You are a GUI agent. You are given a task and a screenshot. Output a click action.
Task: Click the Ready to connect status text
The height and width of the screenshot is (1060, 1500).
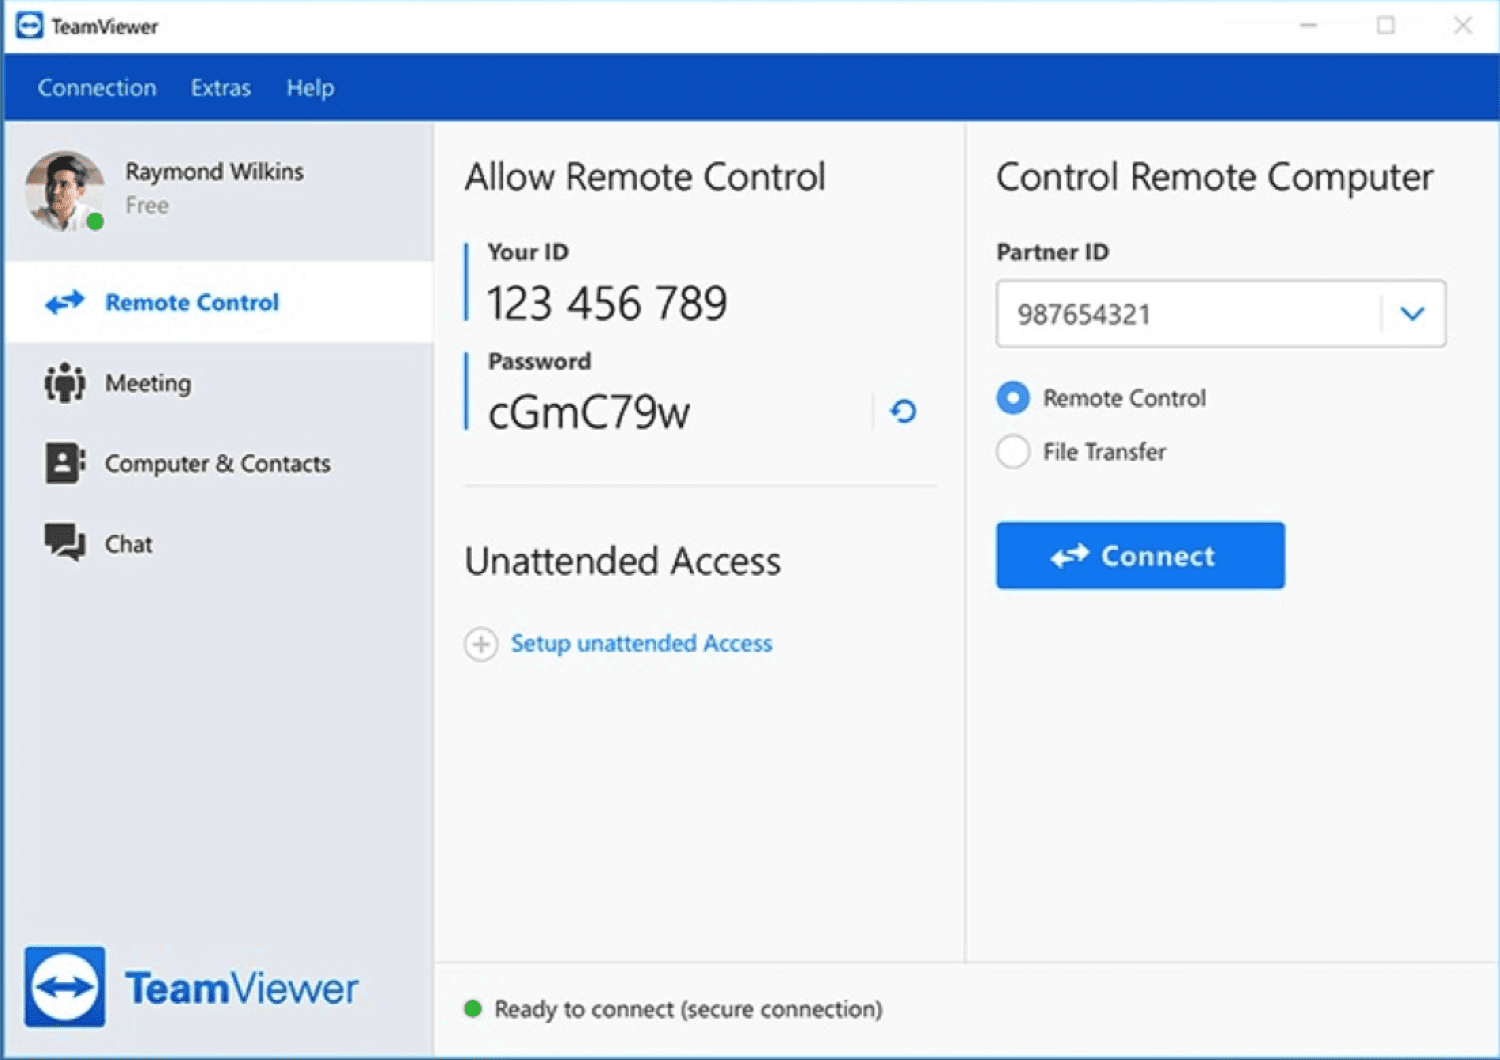point(688,1009)
